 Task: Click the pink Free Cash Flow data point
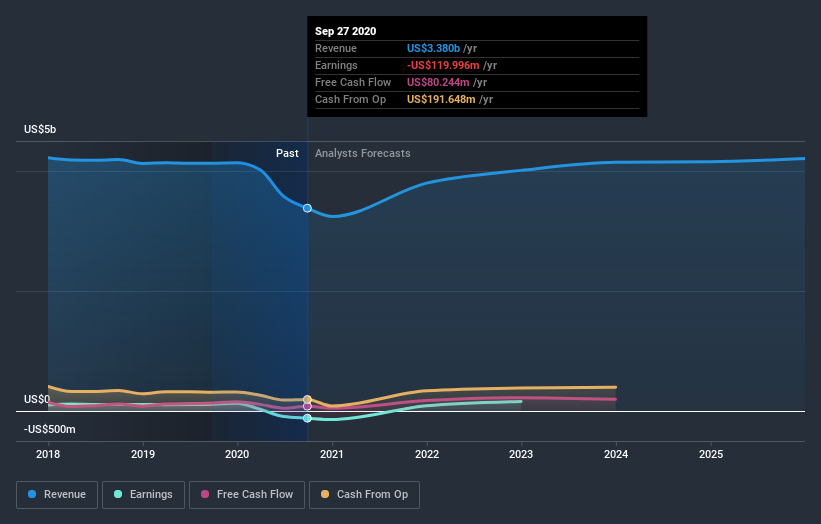[x=307, y=406]
